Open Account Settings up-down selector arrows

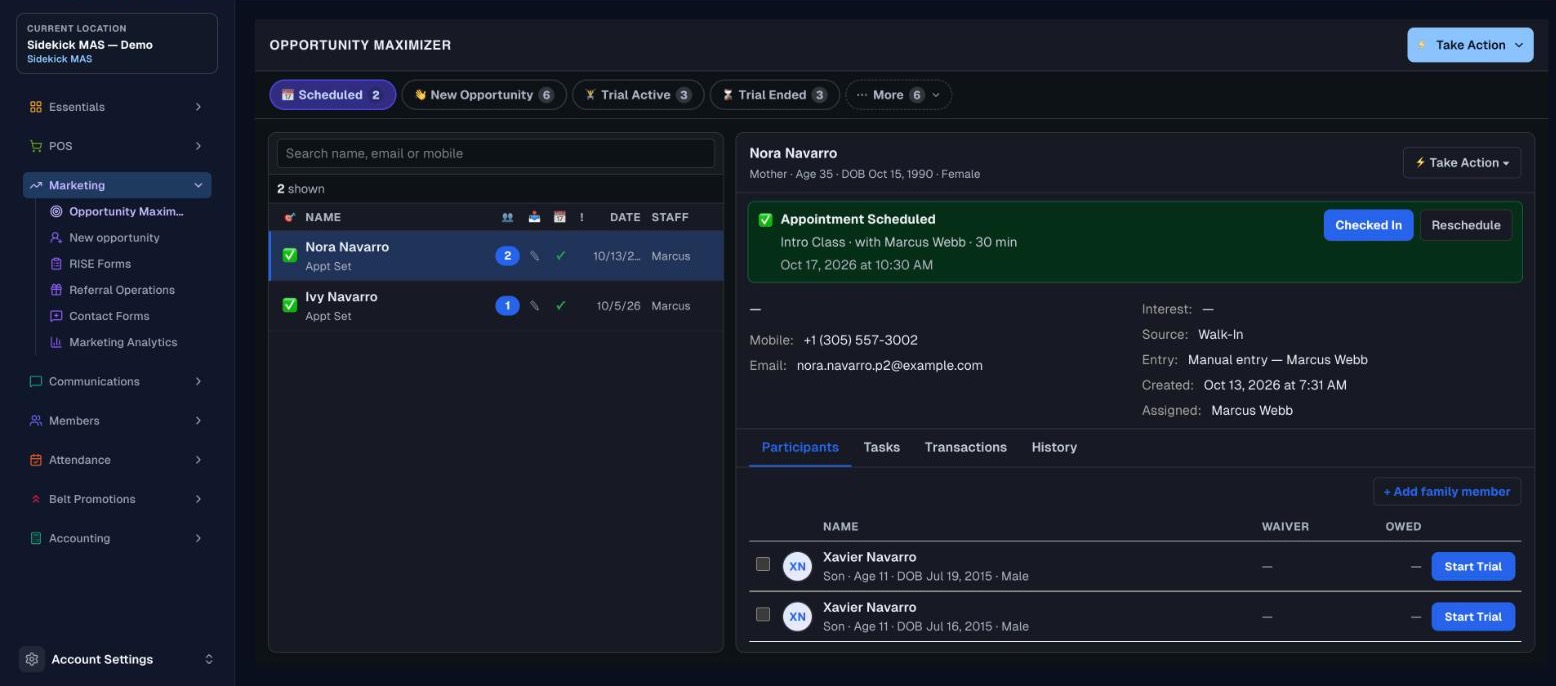[x=209, y=659]
